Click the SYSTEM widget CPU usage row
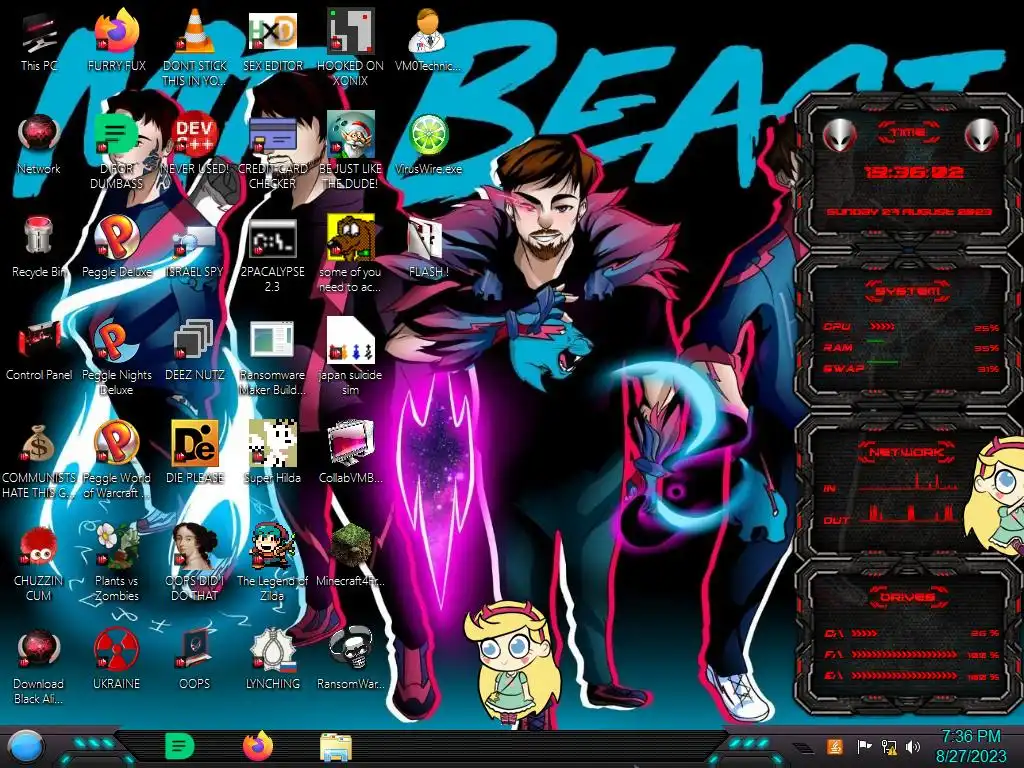Screen dimensions: 1024x768 tap(910, 327)
